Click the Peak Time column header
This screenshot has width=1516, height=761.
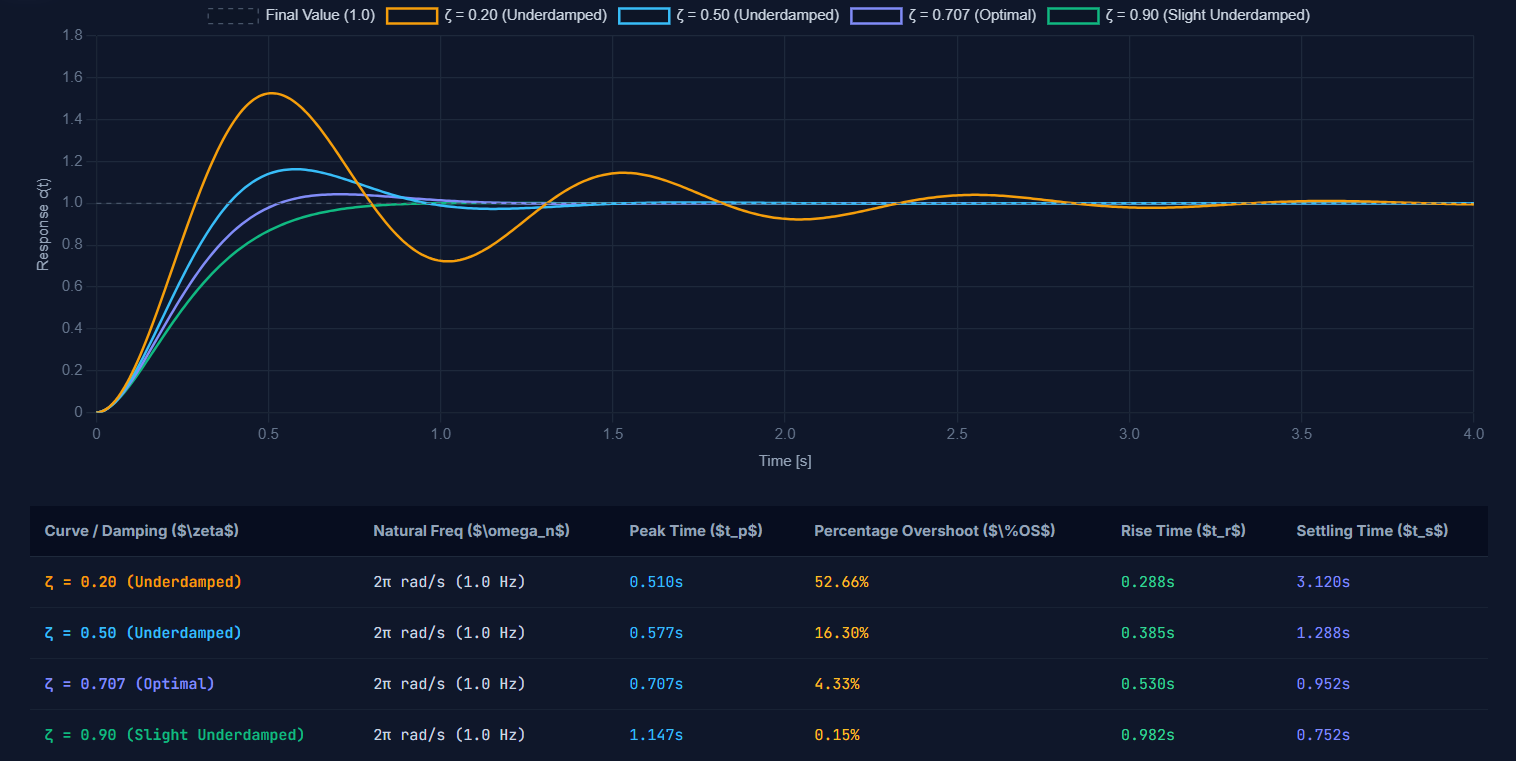tap(696, 531)
